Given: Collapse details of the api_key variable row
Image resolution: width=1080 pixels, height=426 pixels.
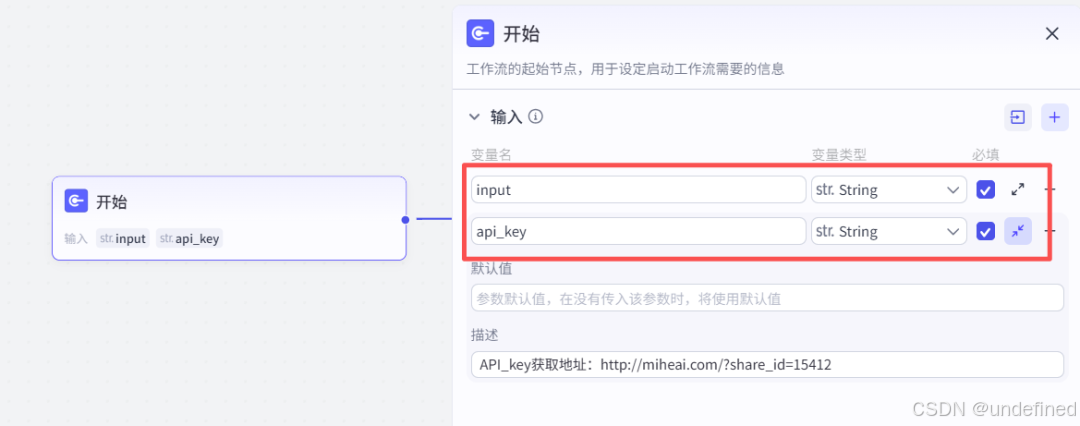Looking at the screenshot, I should [x=1017, y=232].
